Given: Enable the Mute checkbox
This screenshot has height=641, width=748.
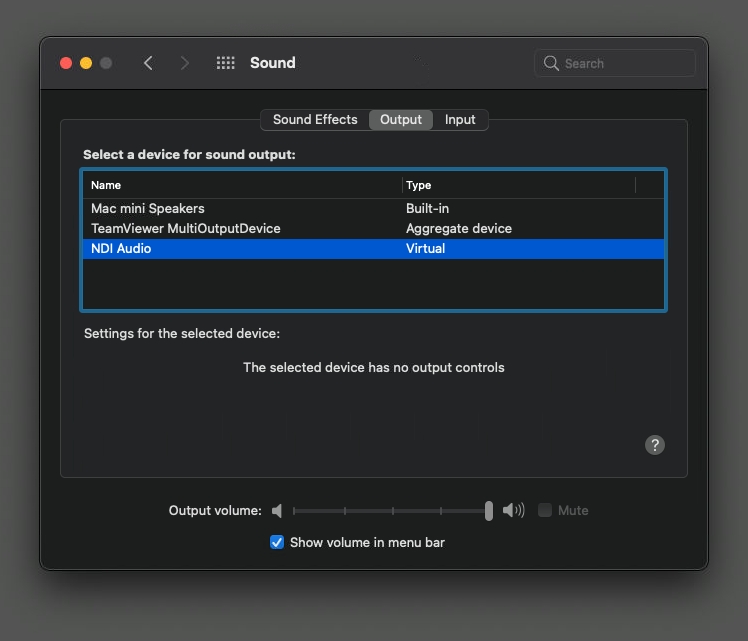Looking at the screenshot, I should tap(545, 511).
